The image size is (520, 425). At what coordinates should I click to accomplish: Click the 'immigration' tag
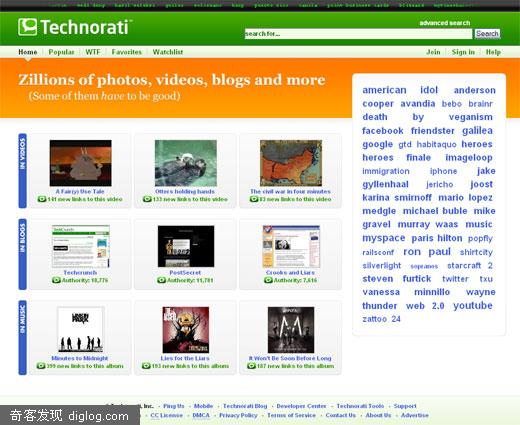386,171
